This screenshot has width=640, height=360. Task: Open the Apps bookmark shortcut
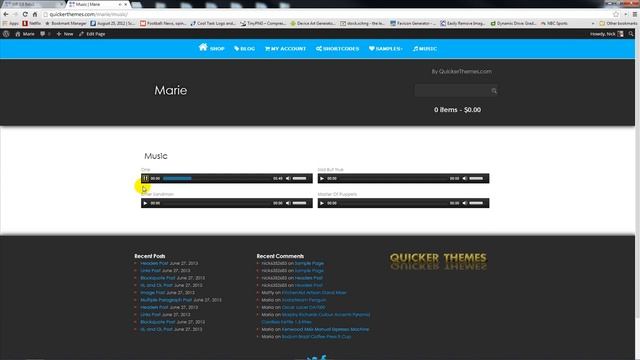pos(11,23)
